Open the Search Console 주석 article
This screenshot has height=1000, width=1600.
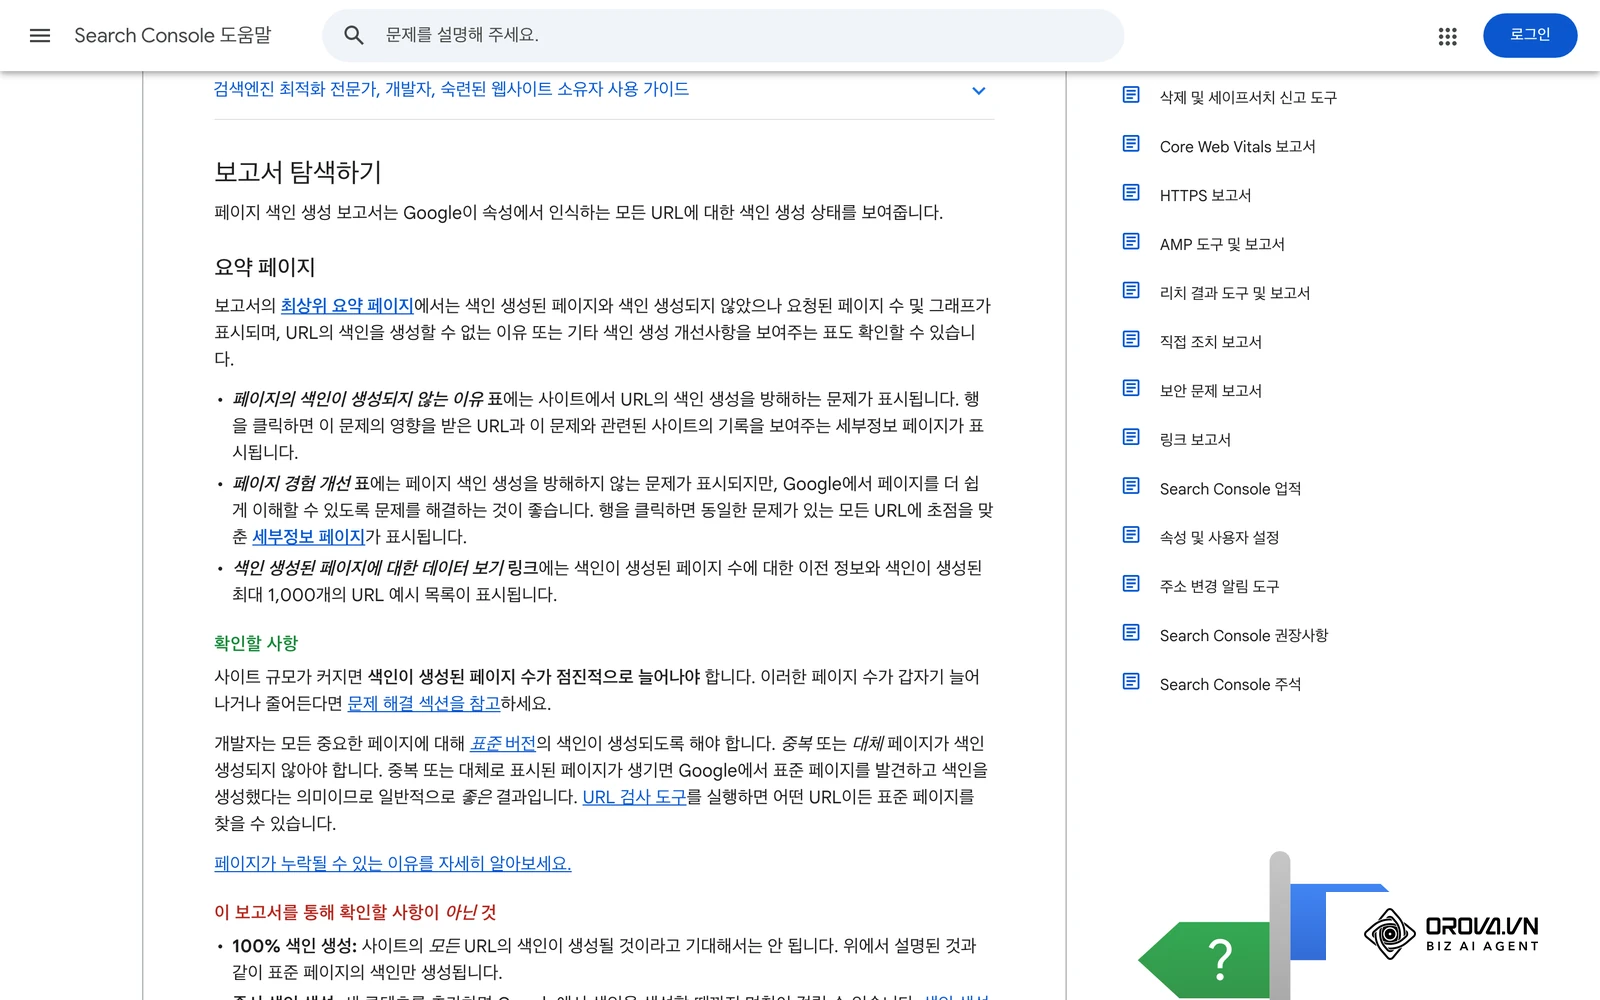(1230, 685)
